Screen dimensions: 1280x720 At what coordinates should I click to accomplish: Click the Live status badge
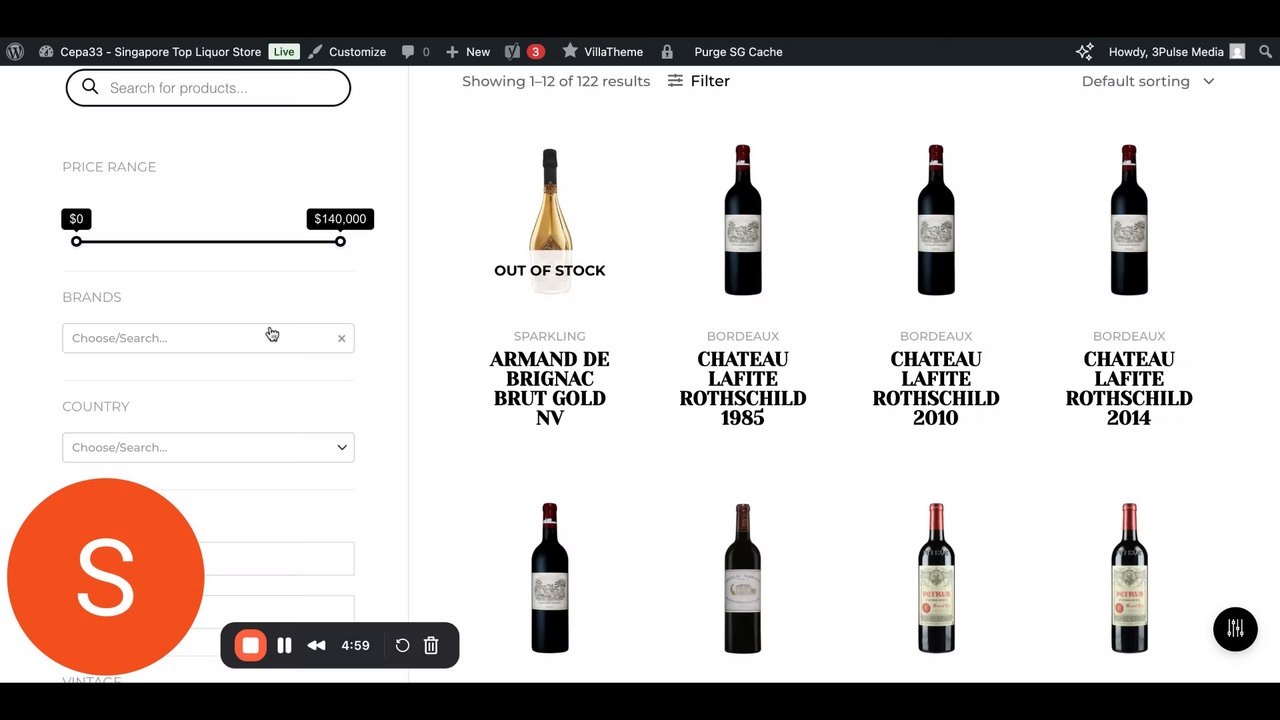[284, 52]
